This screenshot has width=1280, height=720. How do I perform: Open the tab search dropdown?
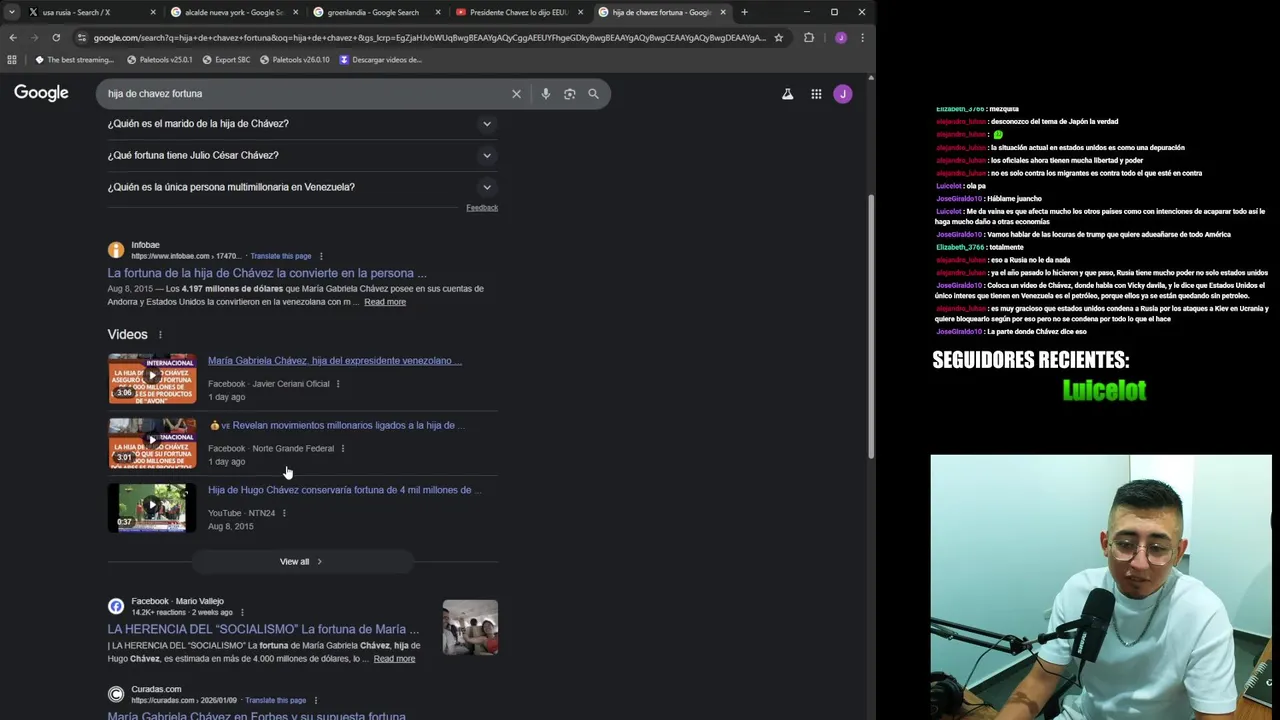(x=12, y=12)
